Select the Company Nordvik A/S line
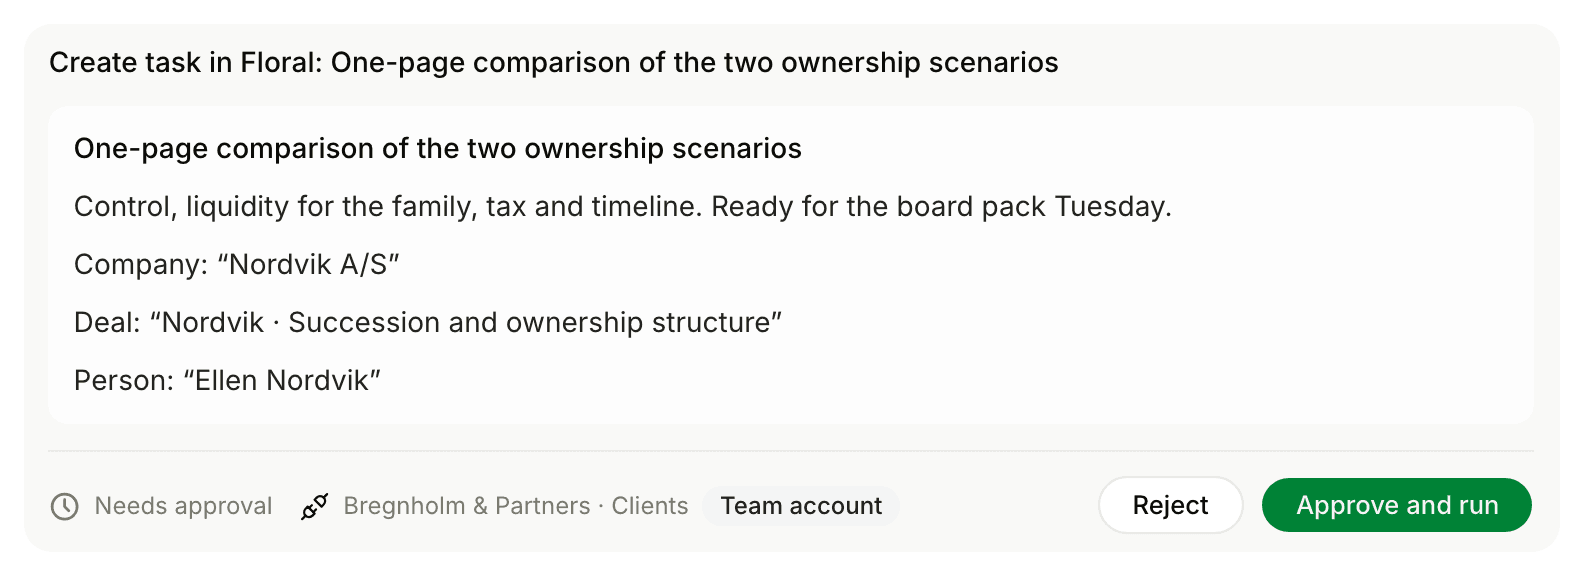1584x575 pixels. coord(237,264)
